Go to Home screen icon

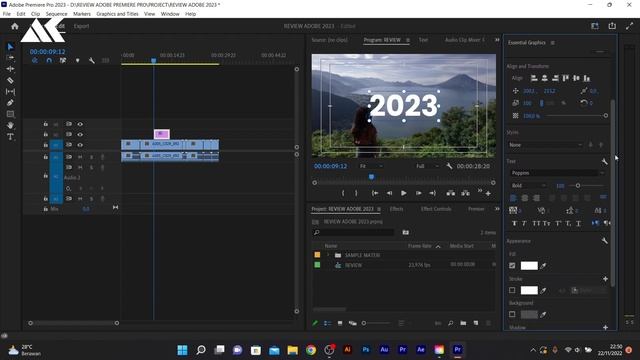coord(15,26)
